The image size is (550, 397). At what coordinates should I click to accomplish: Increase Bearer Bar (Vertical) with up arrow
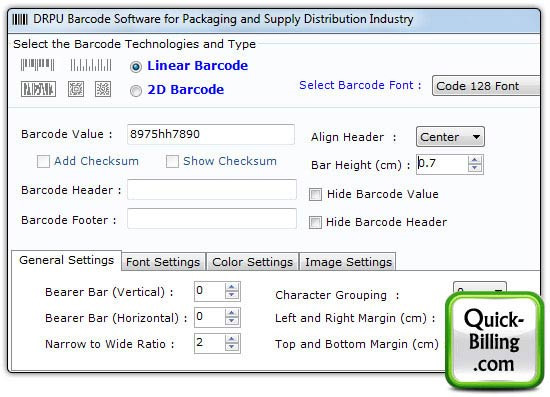(232, 287)
